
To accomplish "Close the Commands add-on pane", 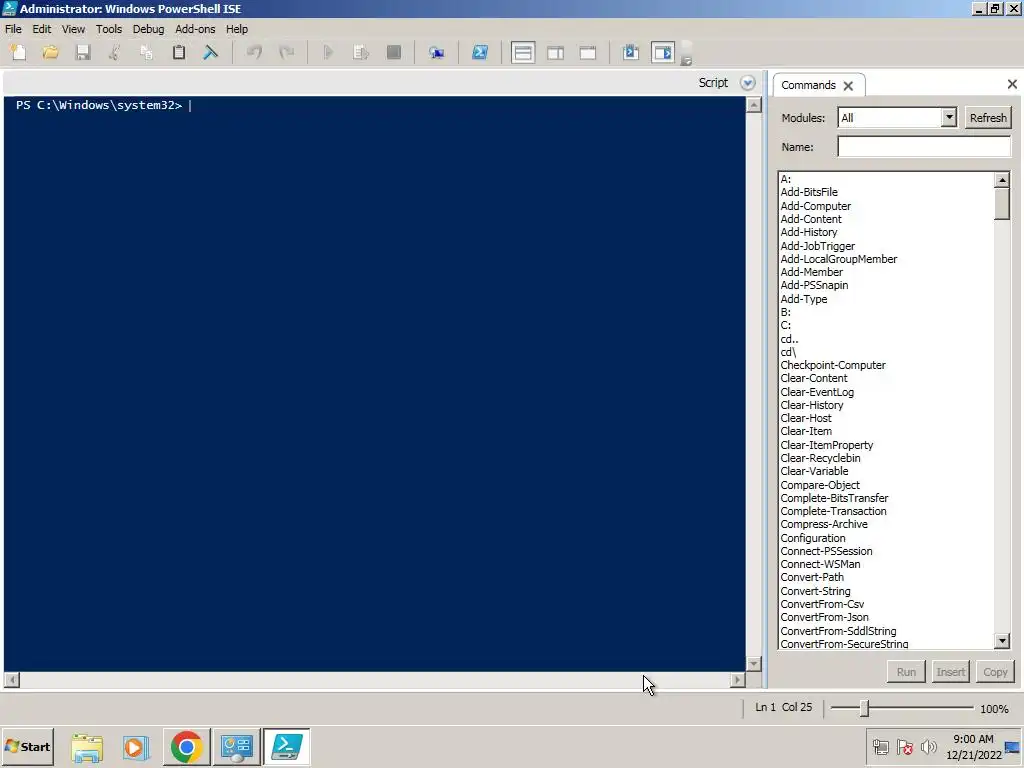I will click(1012, 84).
